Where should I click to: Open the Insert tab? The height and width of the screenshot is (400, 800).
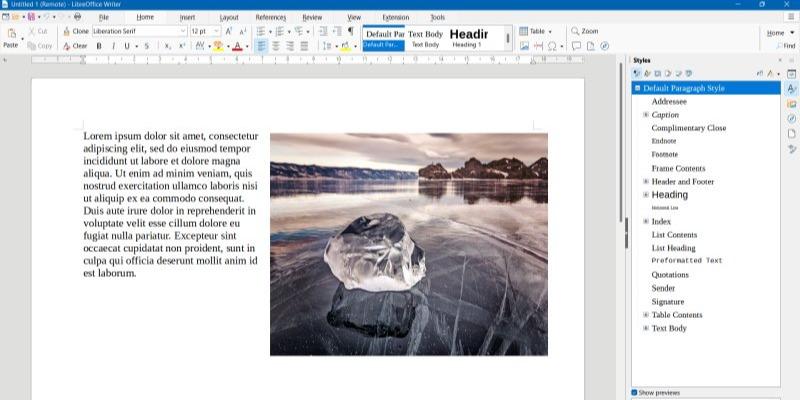pos(187,17)
